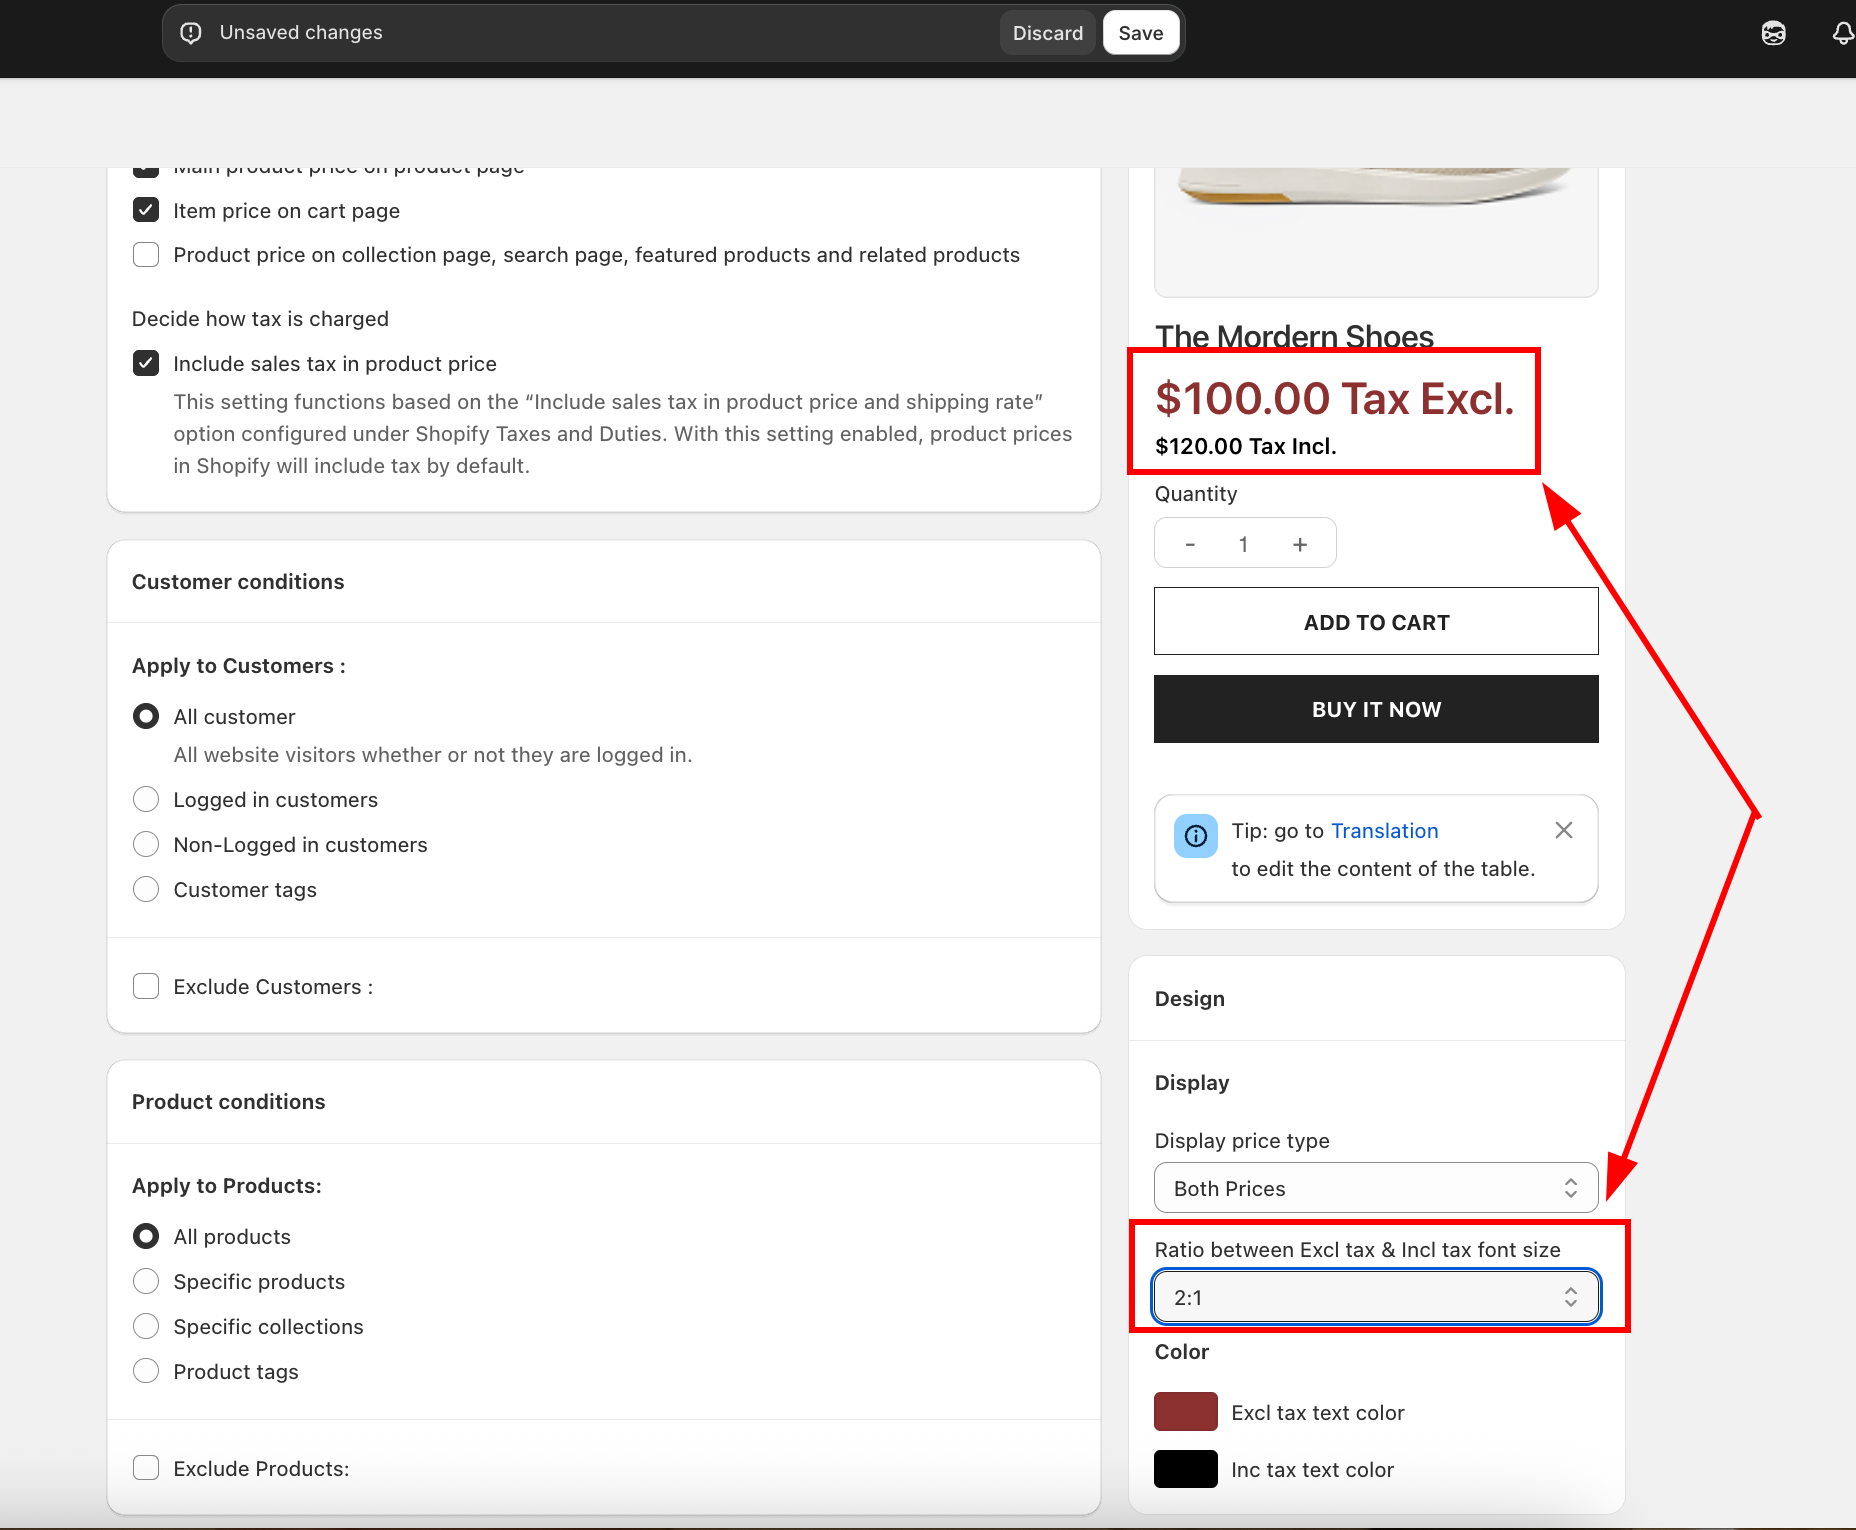Pick the Excl tax text color swatch

coord(1185,1412)
